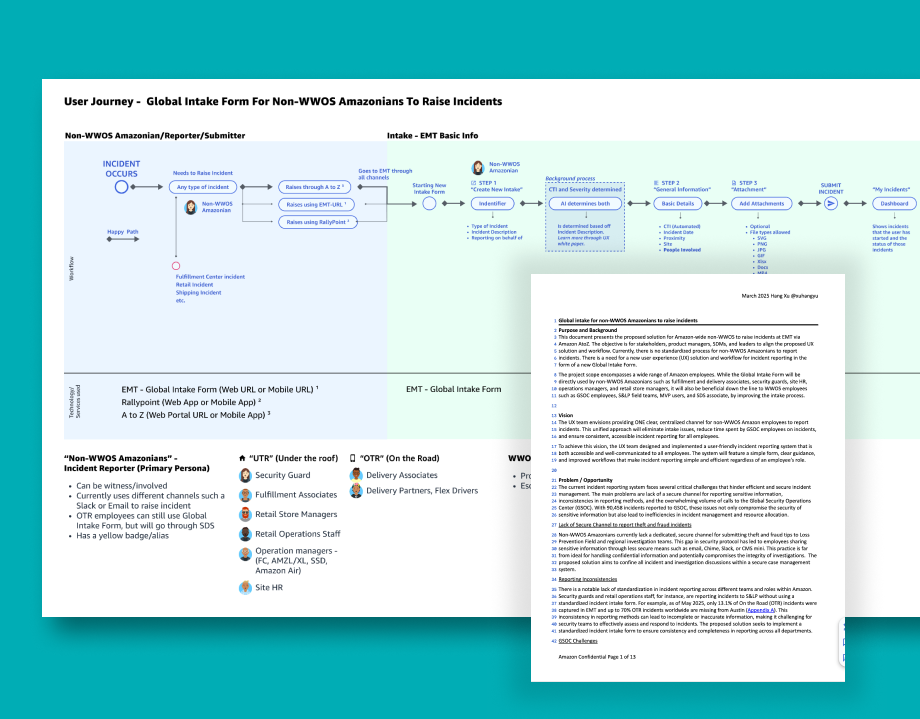The image size is (920, 719).
Task: Click the Incident Reporter (Primary Persona) heading
Action: tap(137, 468)
